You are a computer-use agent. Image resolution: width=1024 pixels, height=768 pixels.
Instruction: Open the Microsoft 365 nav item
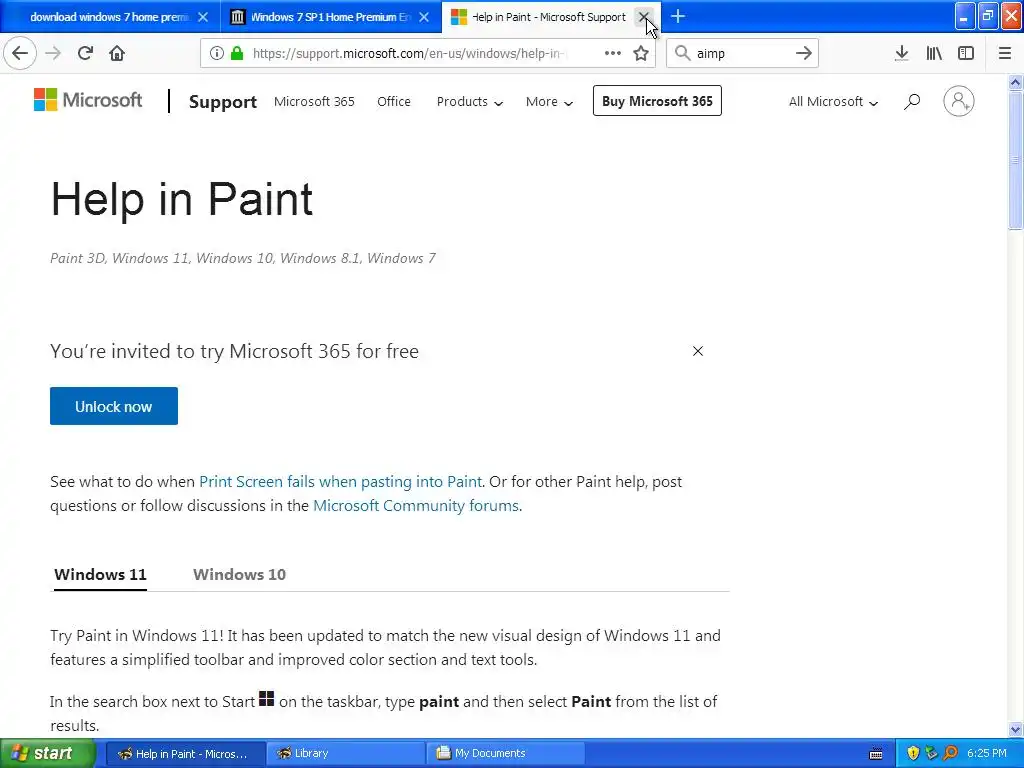(x=314, y=101)
